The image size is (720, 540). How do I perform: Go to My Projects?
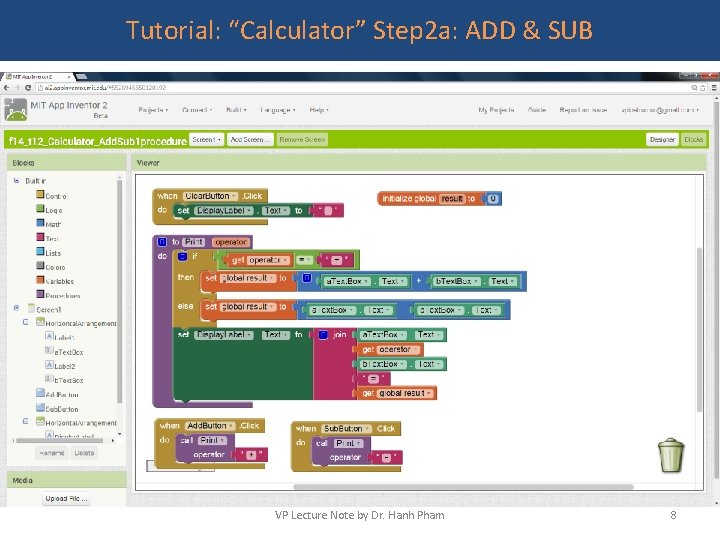click(x=496, y=110)
